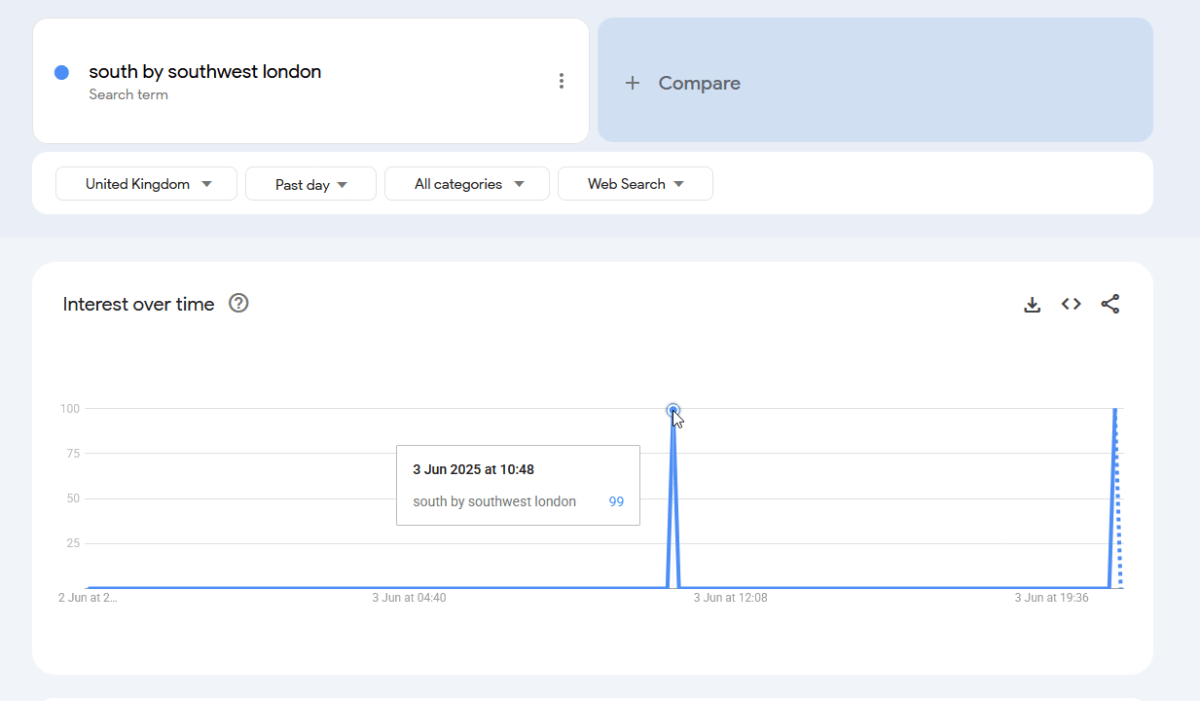Click the blue dot beside the search term
The width and height of the screenshot is (1200, 701).
[61, 72]
